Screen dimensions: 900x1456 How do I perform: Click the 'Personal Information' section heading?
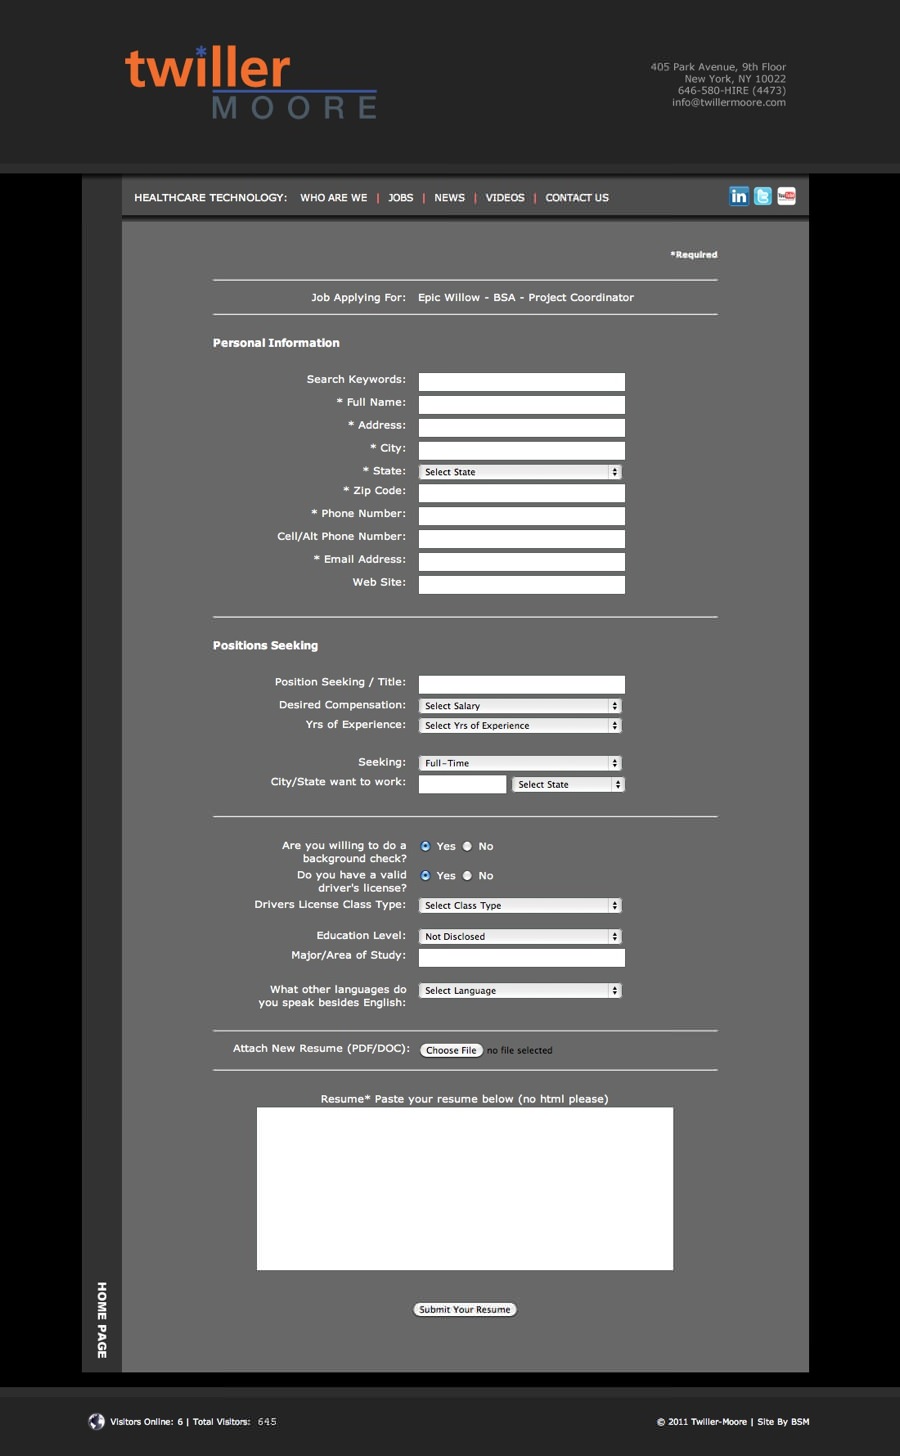pyautogui.click(x=276, y=343)
